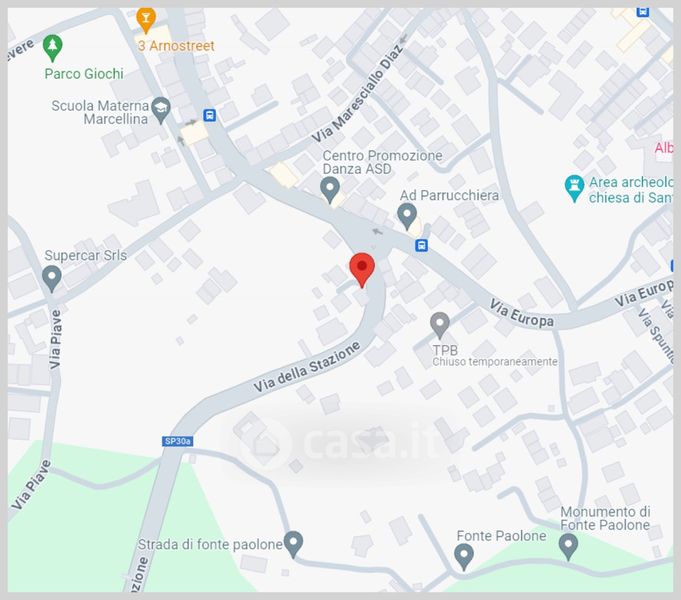Click the TPB gray location pin

(440, 326)
